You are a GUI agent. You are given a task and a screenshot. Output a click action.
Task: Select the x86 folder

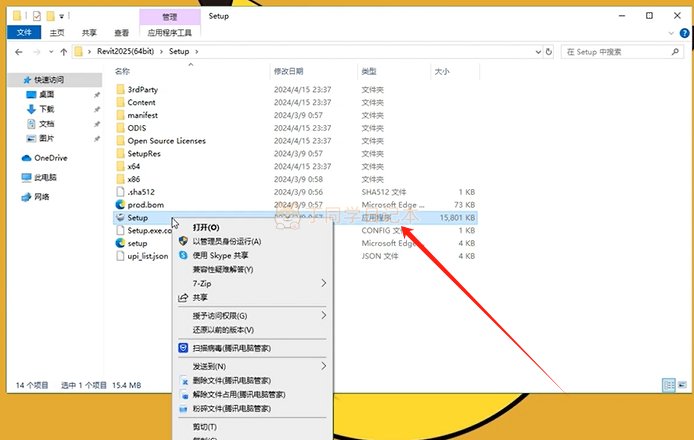click(x=134, y=179)
